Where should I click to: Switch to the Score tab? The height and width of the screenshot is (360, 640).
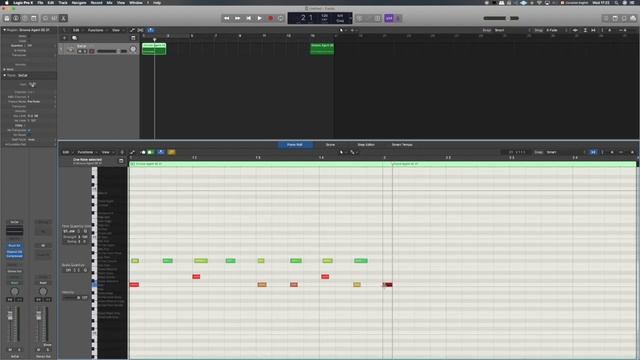[x=330, y=144]
